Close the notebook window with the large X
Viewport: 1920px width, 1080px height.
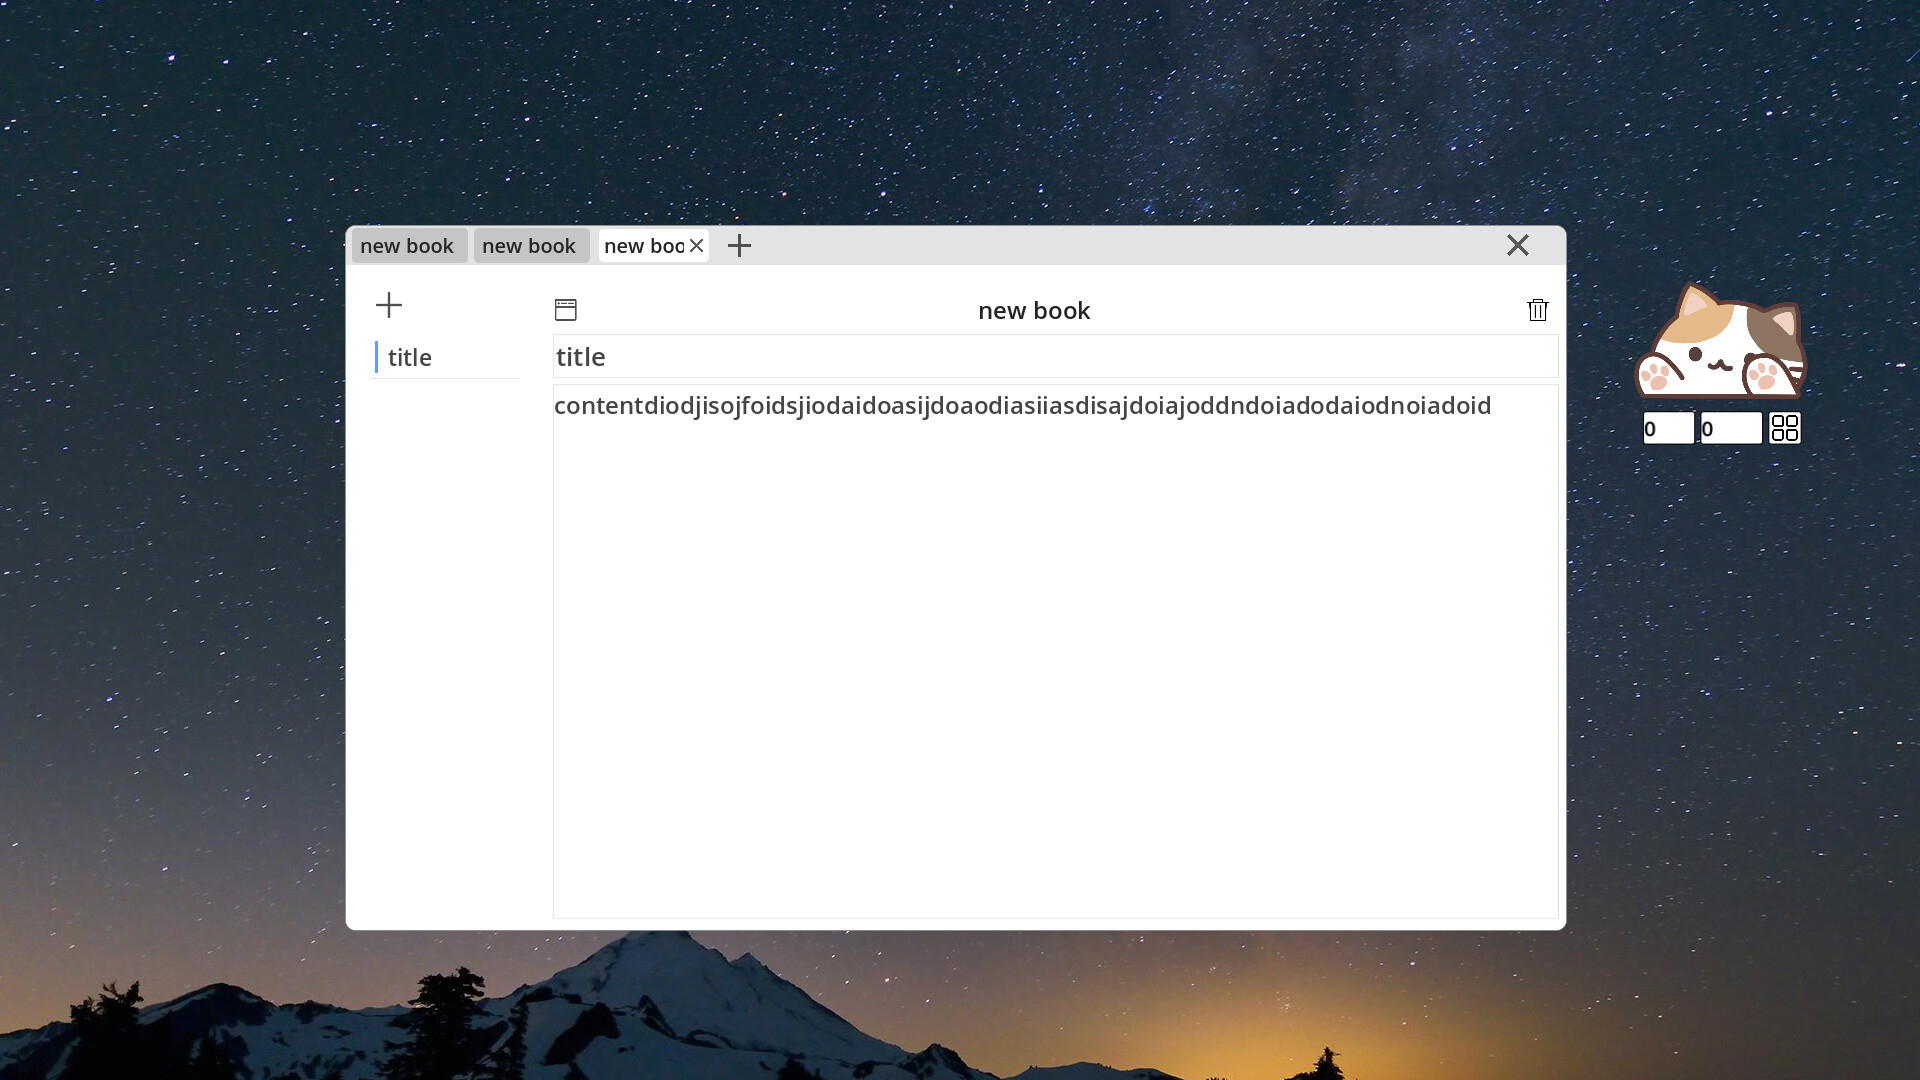(1517, 245)
